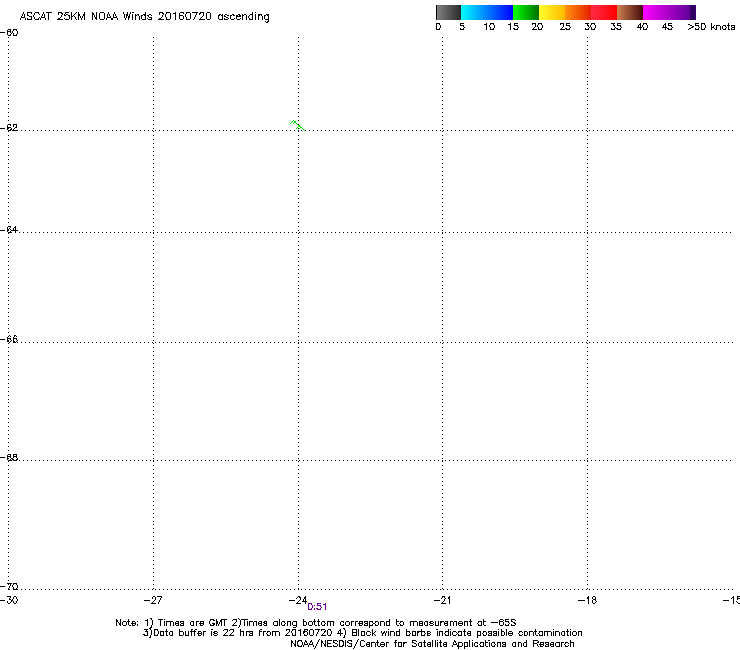Screen dimensions: 740x650
Task: Click the -30 longitude axis label
Action: click(9, 600)
